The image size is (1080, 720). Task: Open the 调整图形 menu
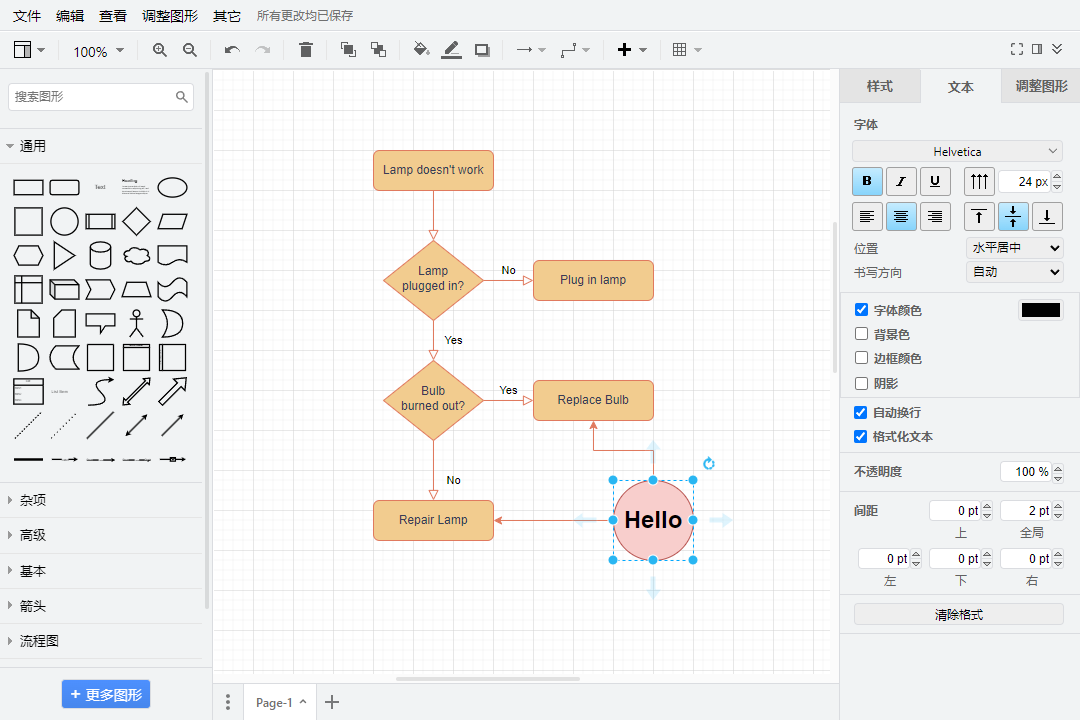170,16
